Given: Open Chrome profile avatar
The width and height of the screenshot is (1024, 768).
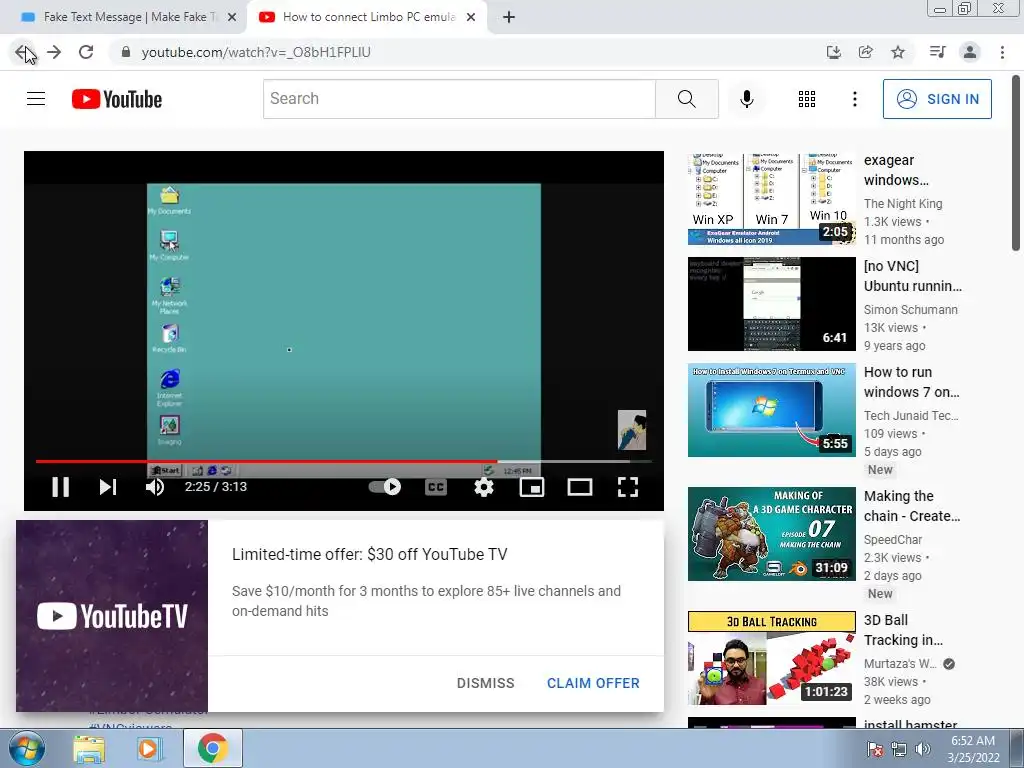Looking at the screenshot, I should (x=970, y=52).
